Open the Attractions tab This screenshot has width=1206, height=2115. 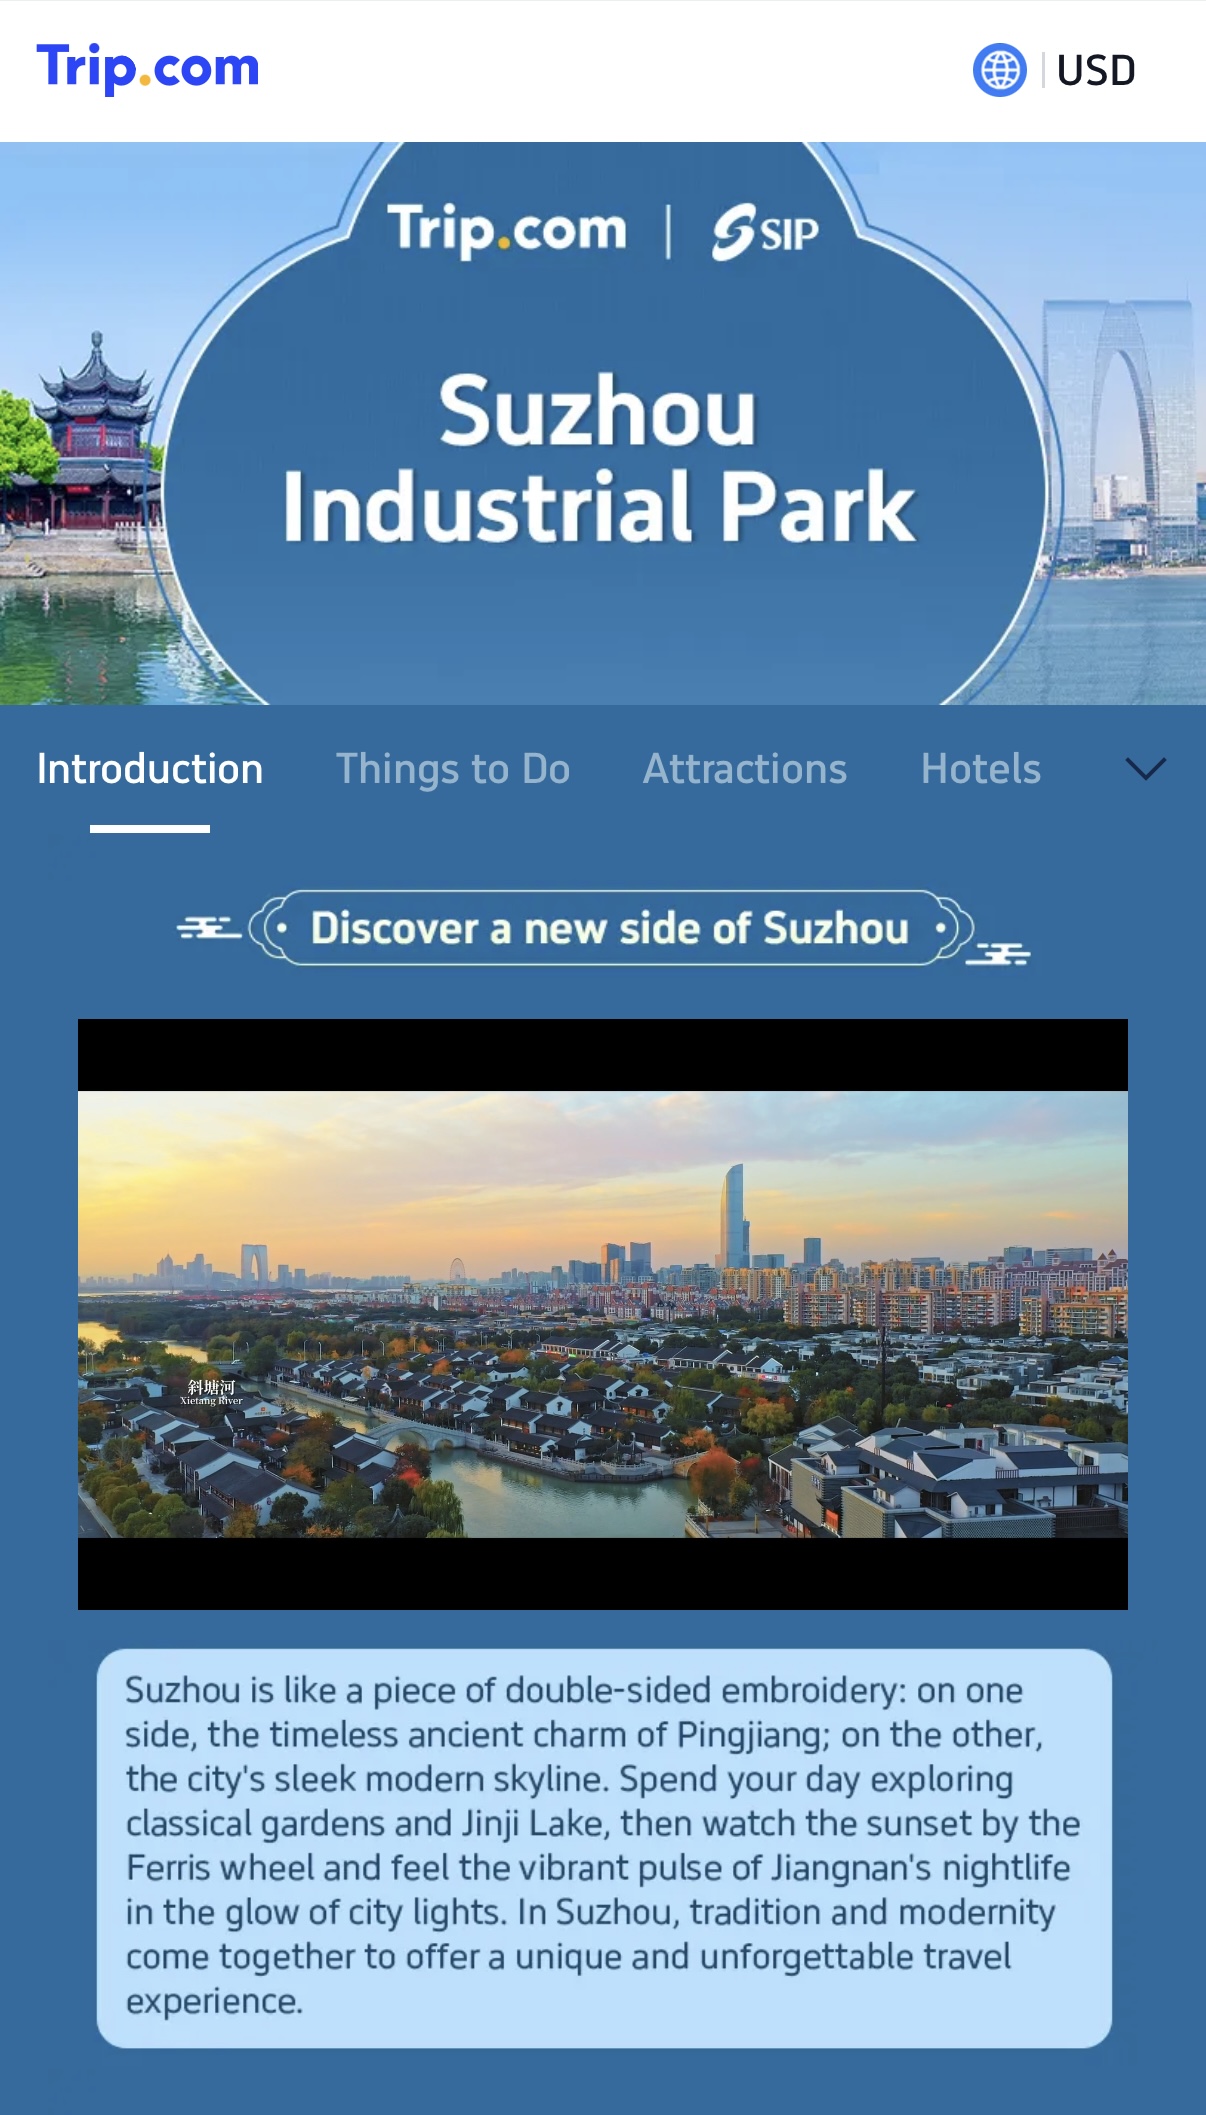click(x=744, y=769)
